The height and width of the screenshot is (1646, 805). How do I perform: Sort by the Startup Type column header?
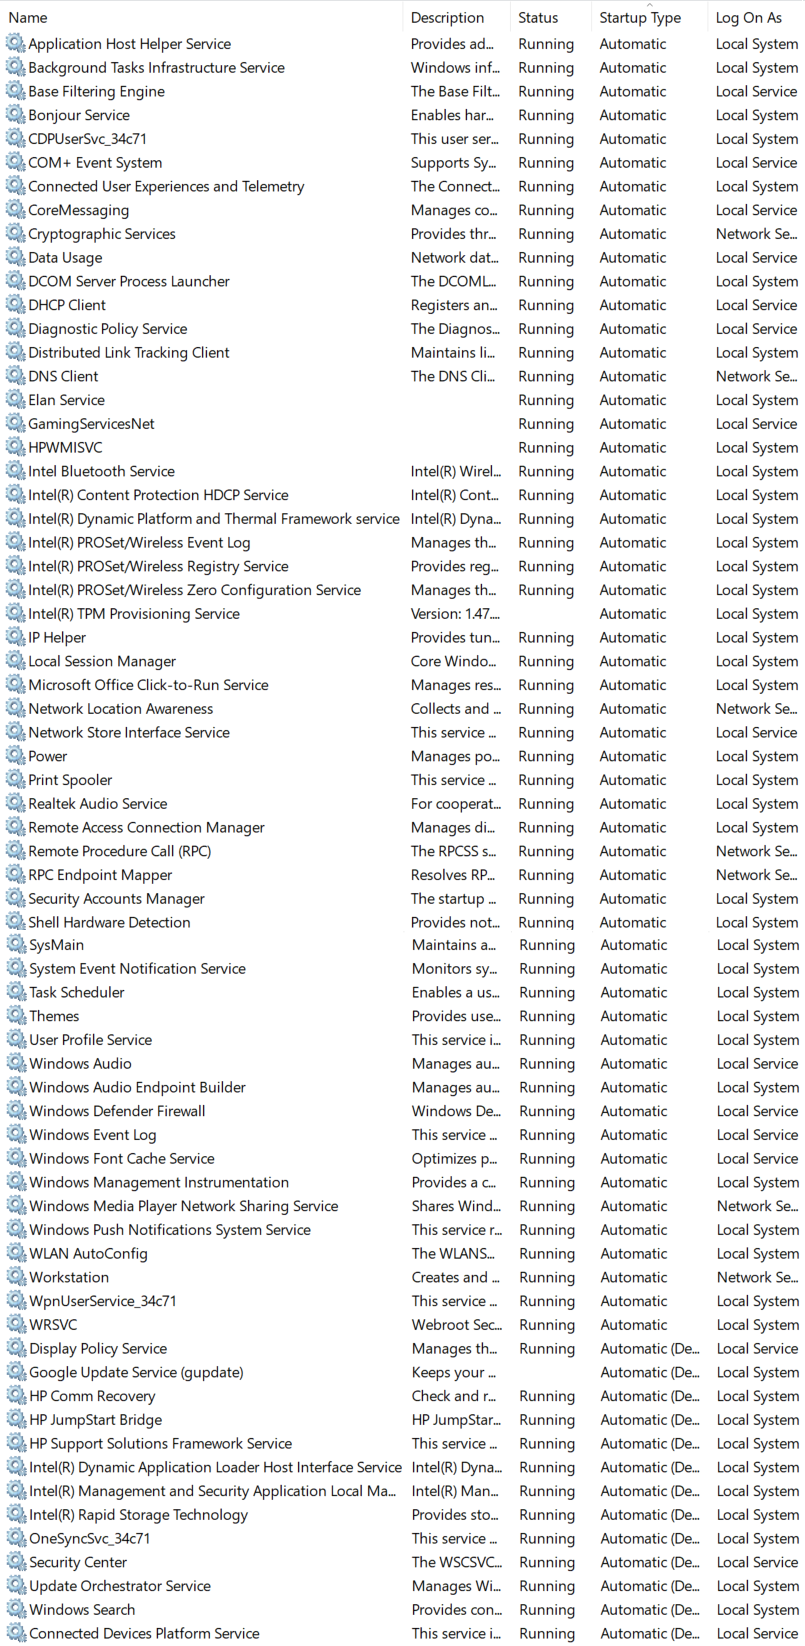click(640, 18)
